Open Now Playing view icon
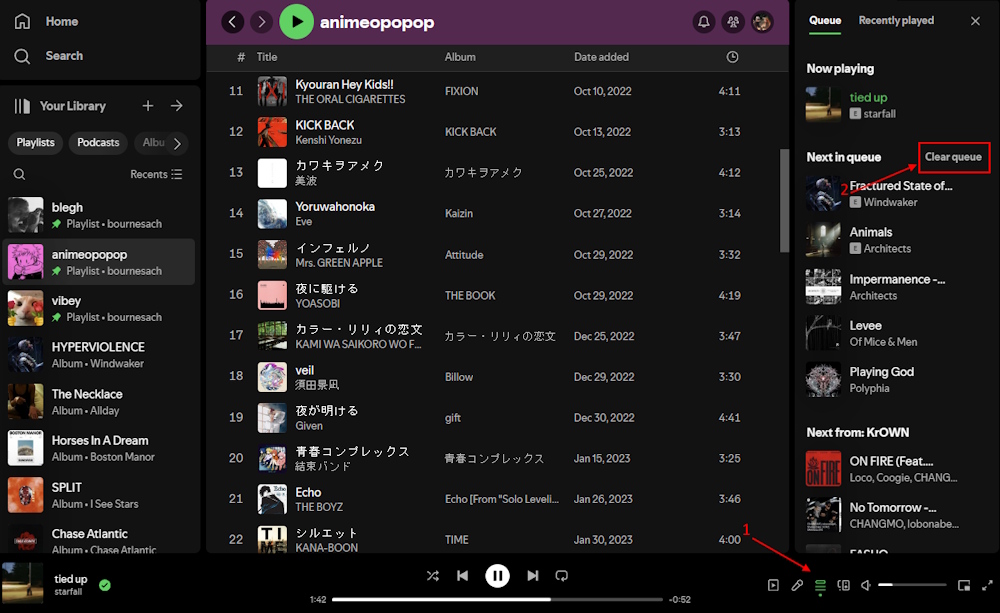Image resolution: width=1000 pixels, height=613 pixels. coord(773,585)
